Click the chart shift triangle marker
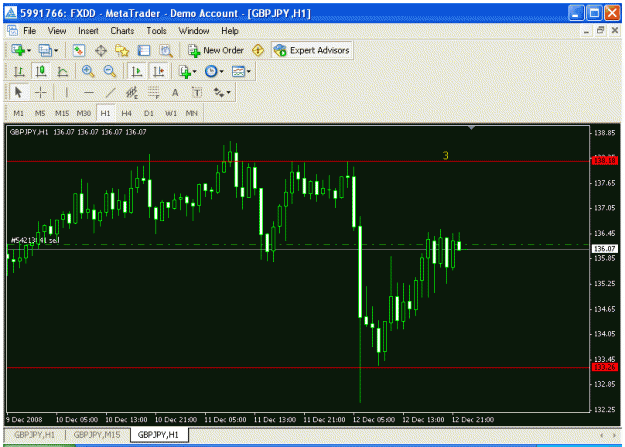 pyautogui.click(x=472, y=128)
